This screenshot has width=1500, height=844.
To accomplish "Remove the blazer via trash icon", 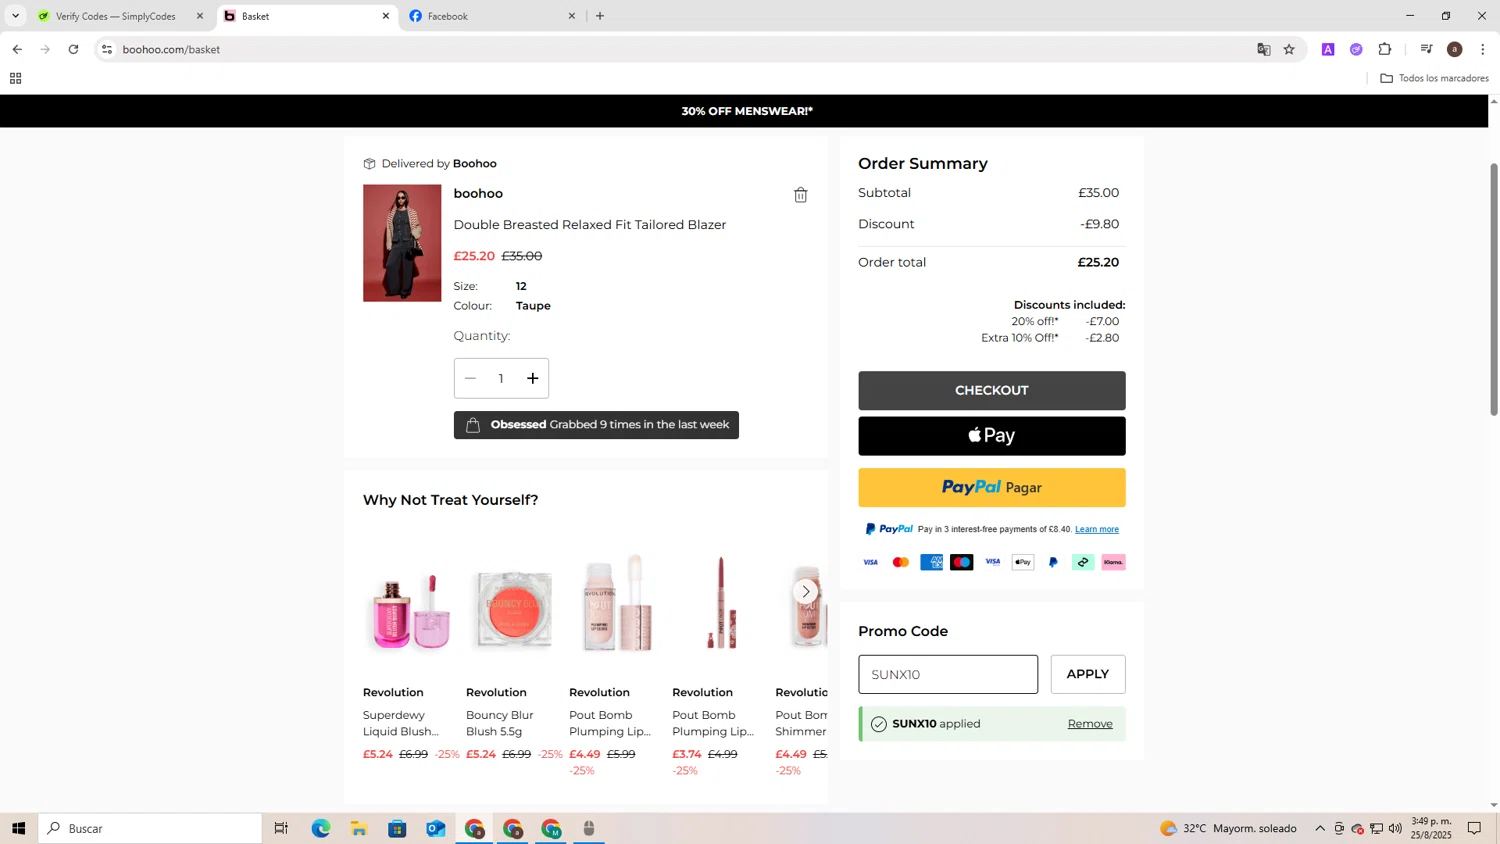I will (x=800, y=195).
